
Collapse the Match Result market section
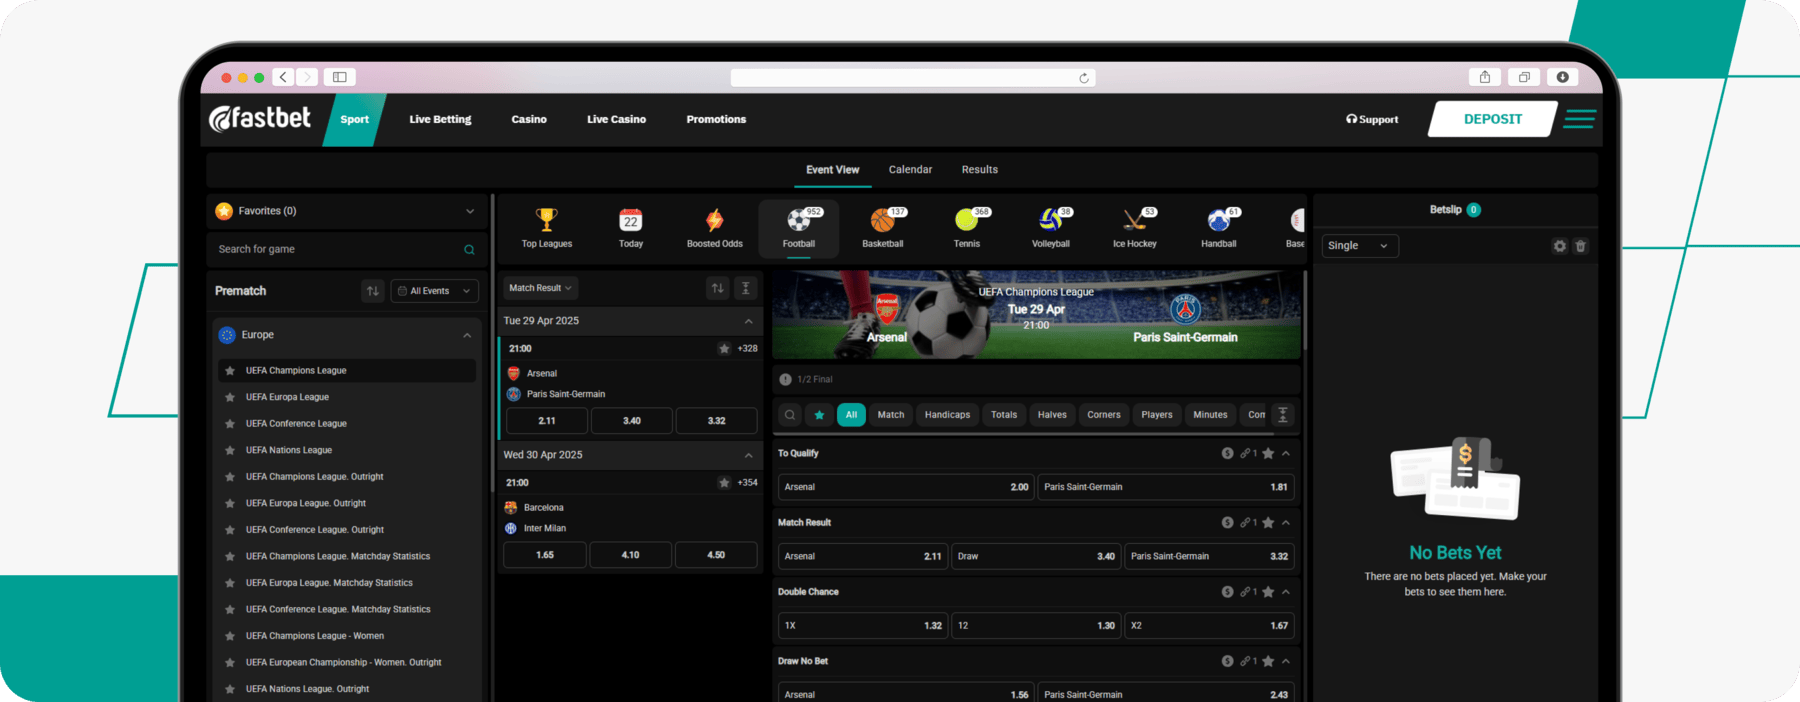pos(1286,523)
